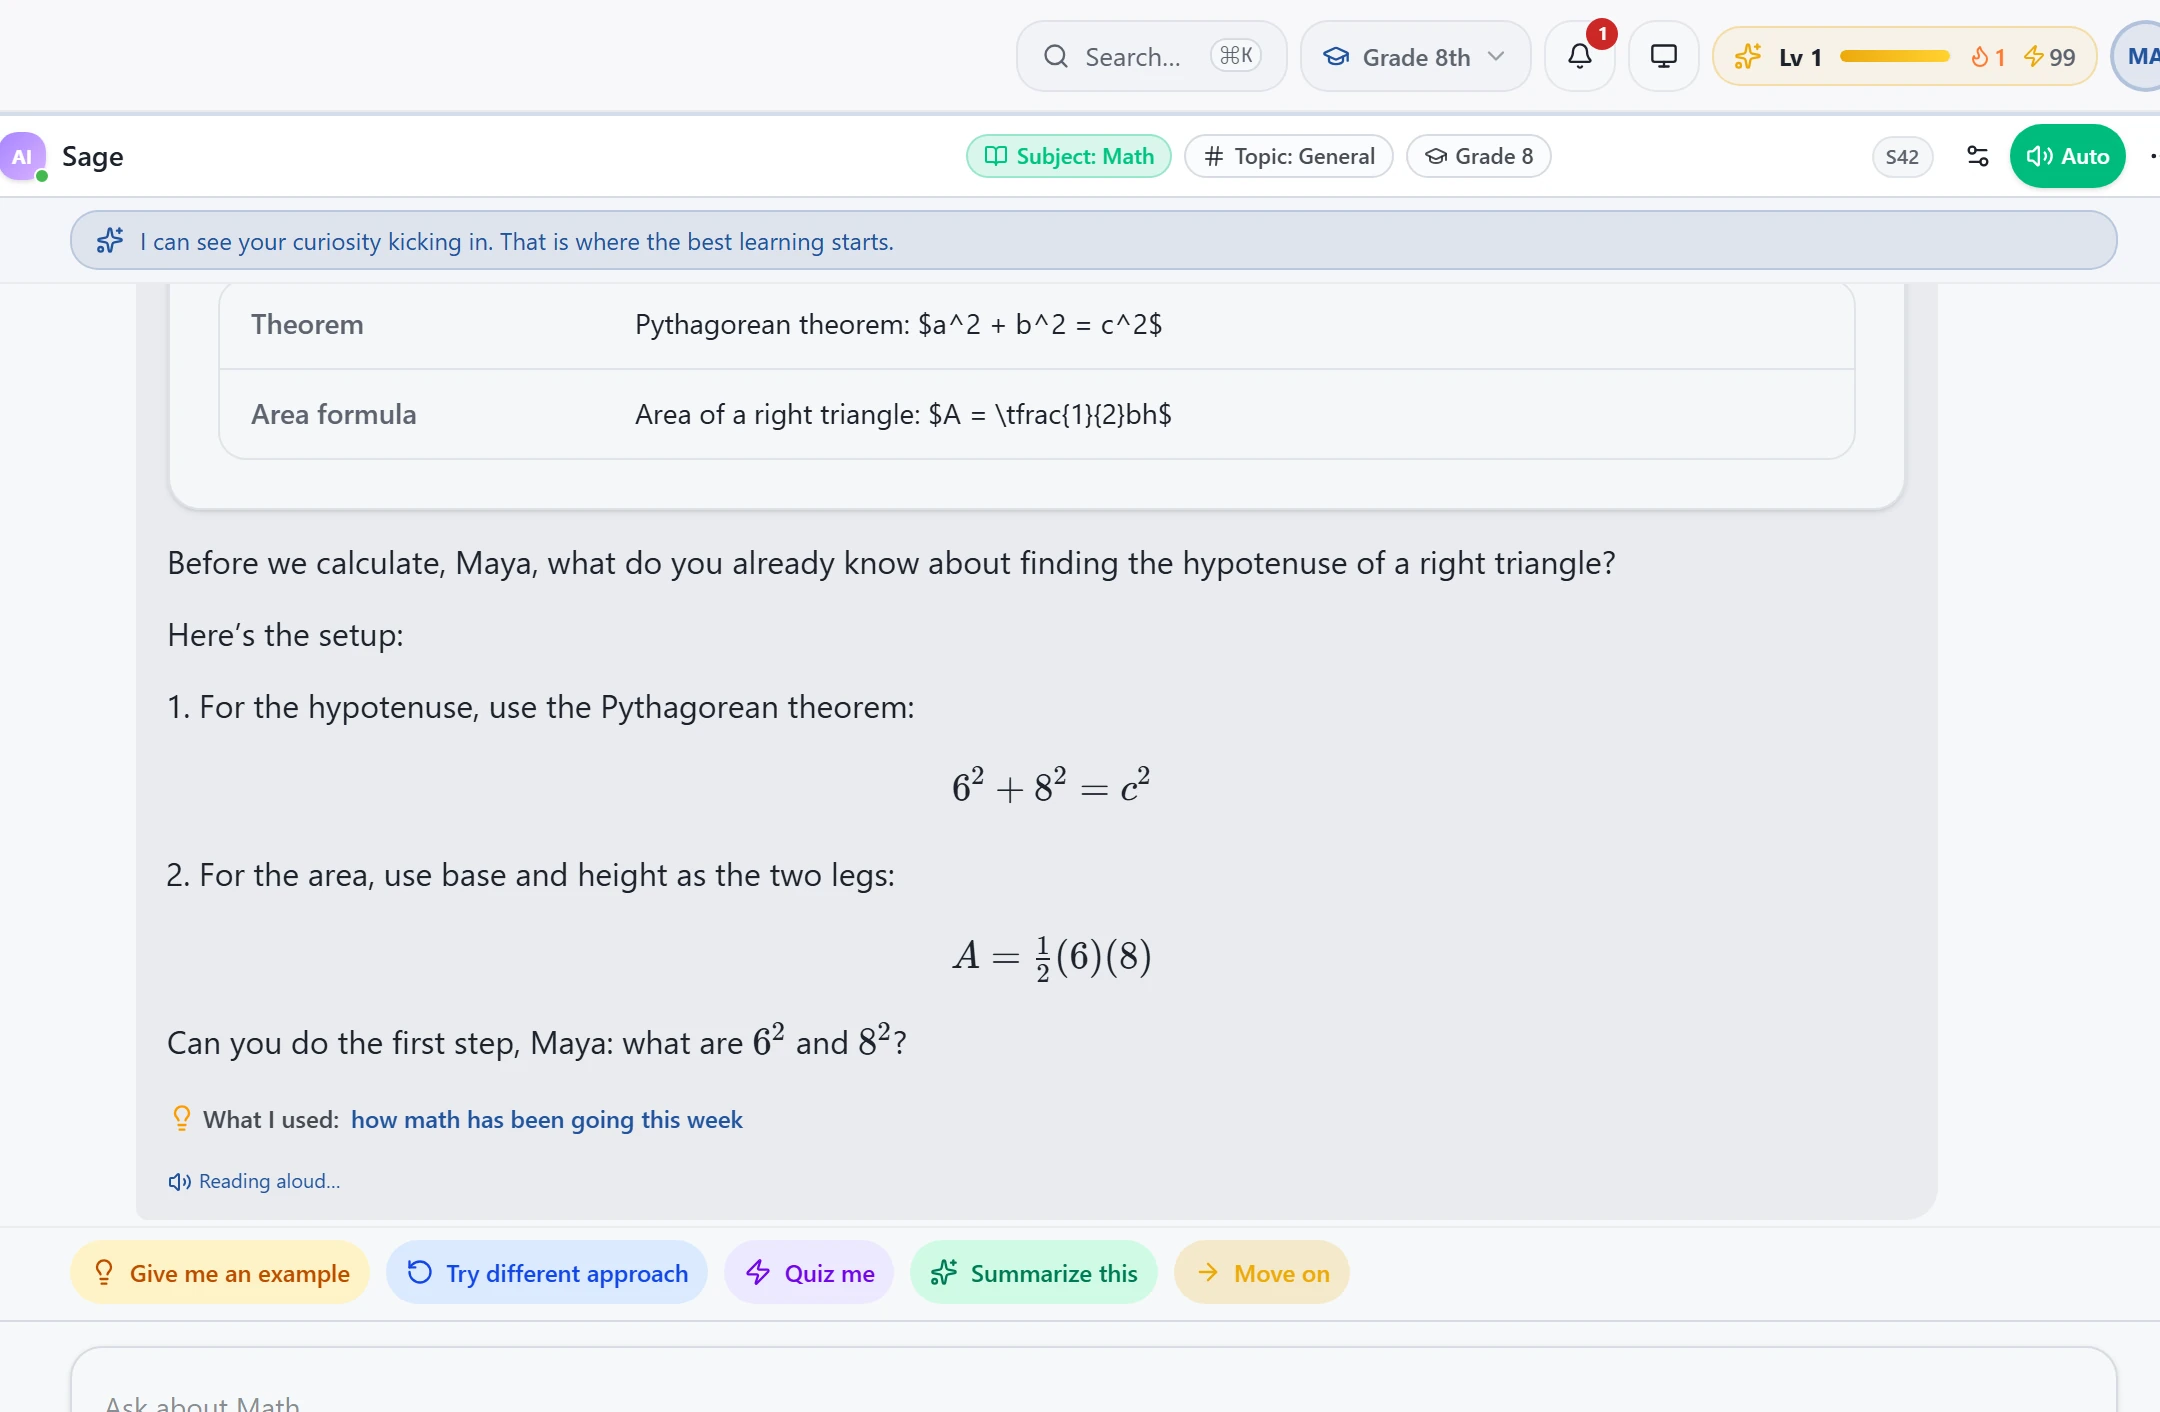The image size is (2160, 1412).
Task: Click the Move on button
Action: pyautogui.click(x=1262, y=1272)
